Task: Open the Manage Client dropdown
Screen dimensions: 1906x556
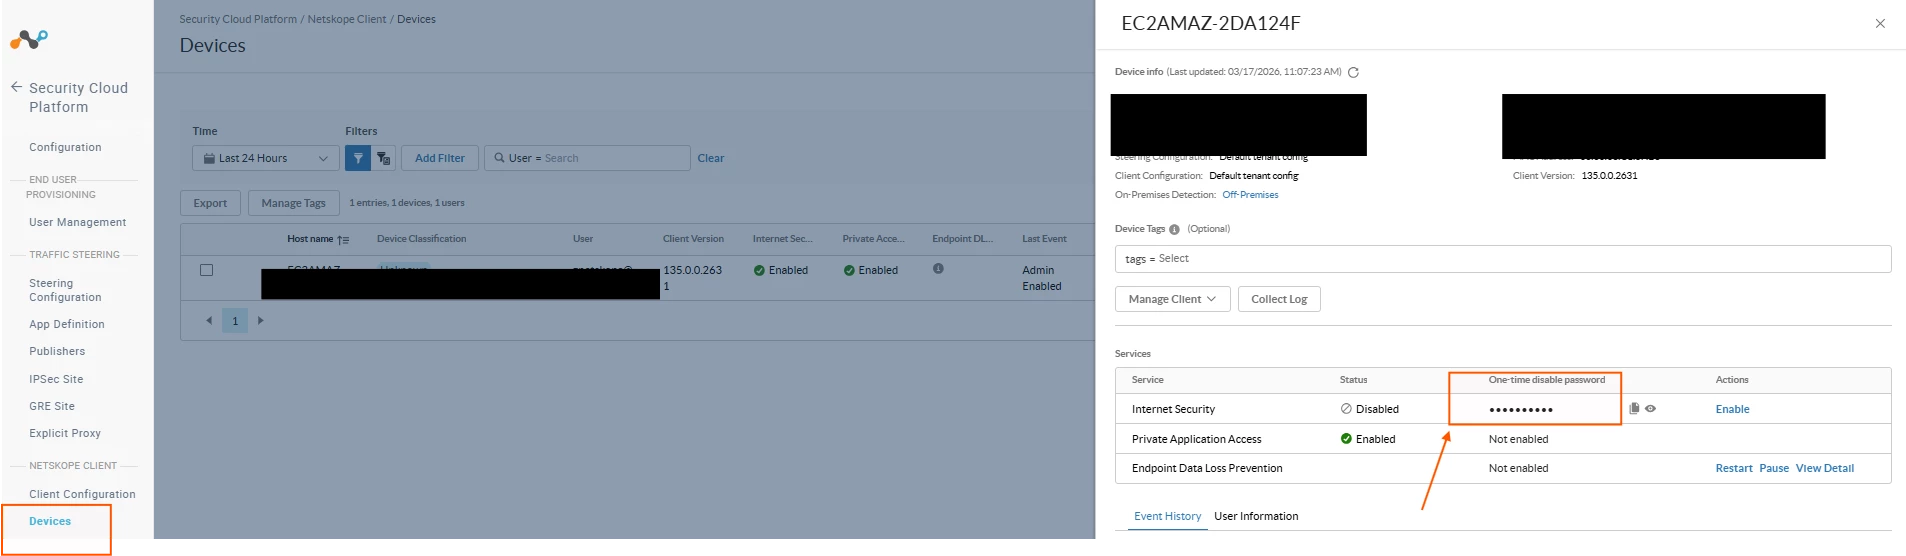Action: [x=1172, y=299]
